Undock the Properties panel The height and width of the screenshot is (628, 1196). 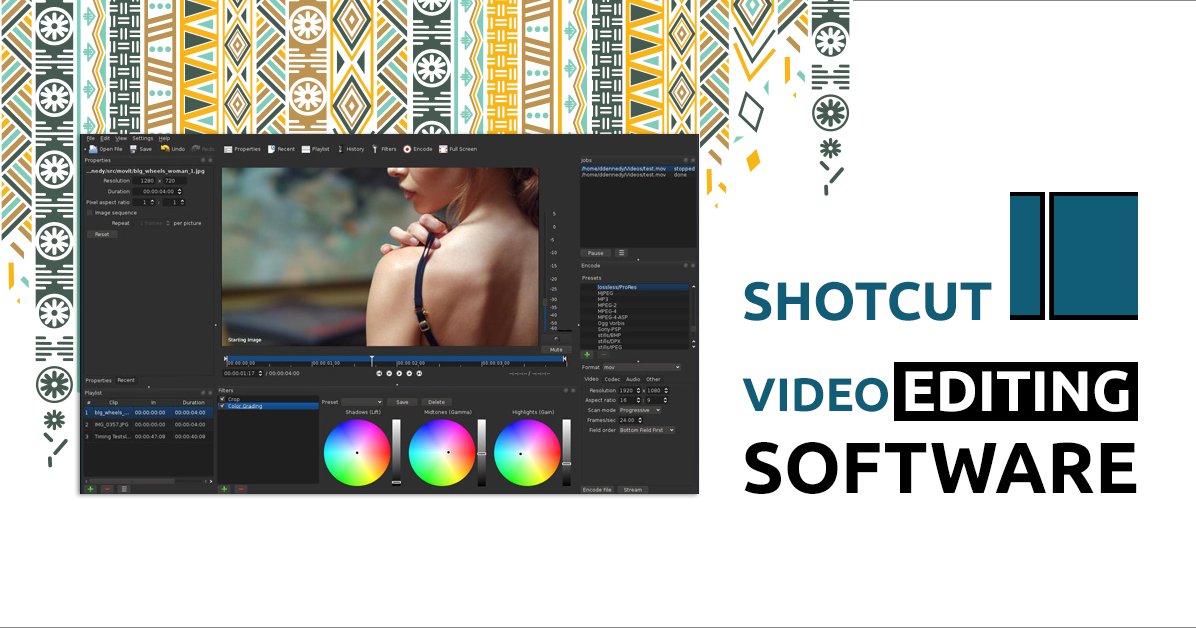point(203,160)
